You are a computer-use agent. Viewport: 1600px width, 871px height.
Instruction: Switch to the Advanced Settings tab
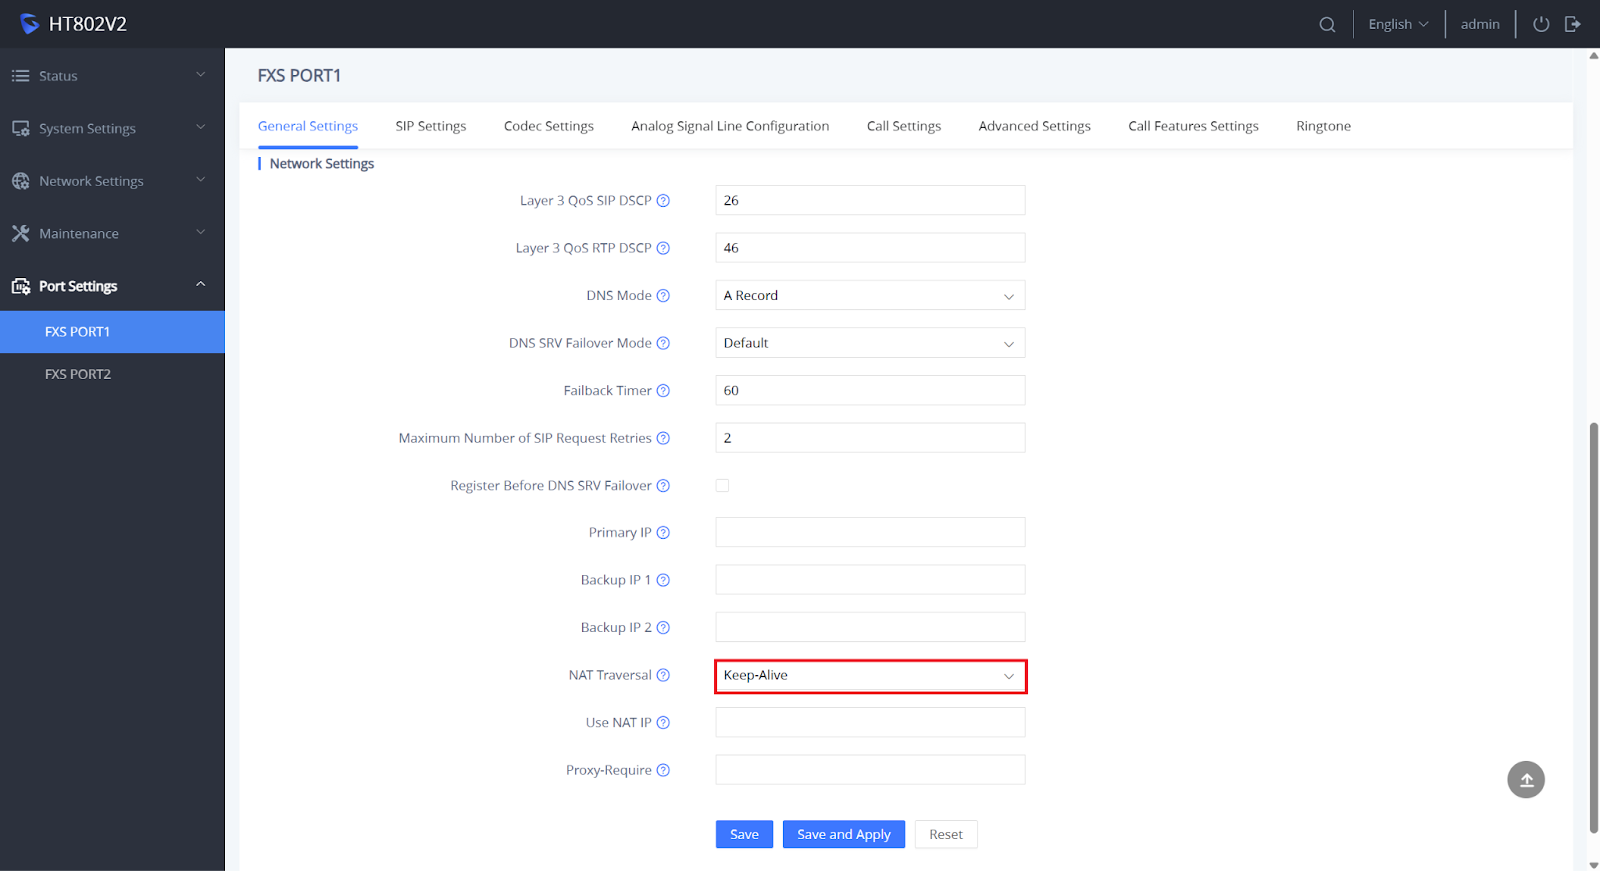[1034, 126]
